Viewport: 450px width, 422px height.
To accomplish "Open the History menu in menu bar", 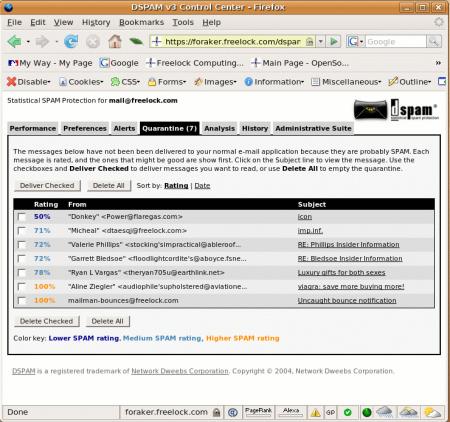I will (96, 22).
